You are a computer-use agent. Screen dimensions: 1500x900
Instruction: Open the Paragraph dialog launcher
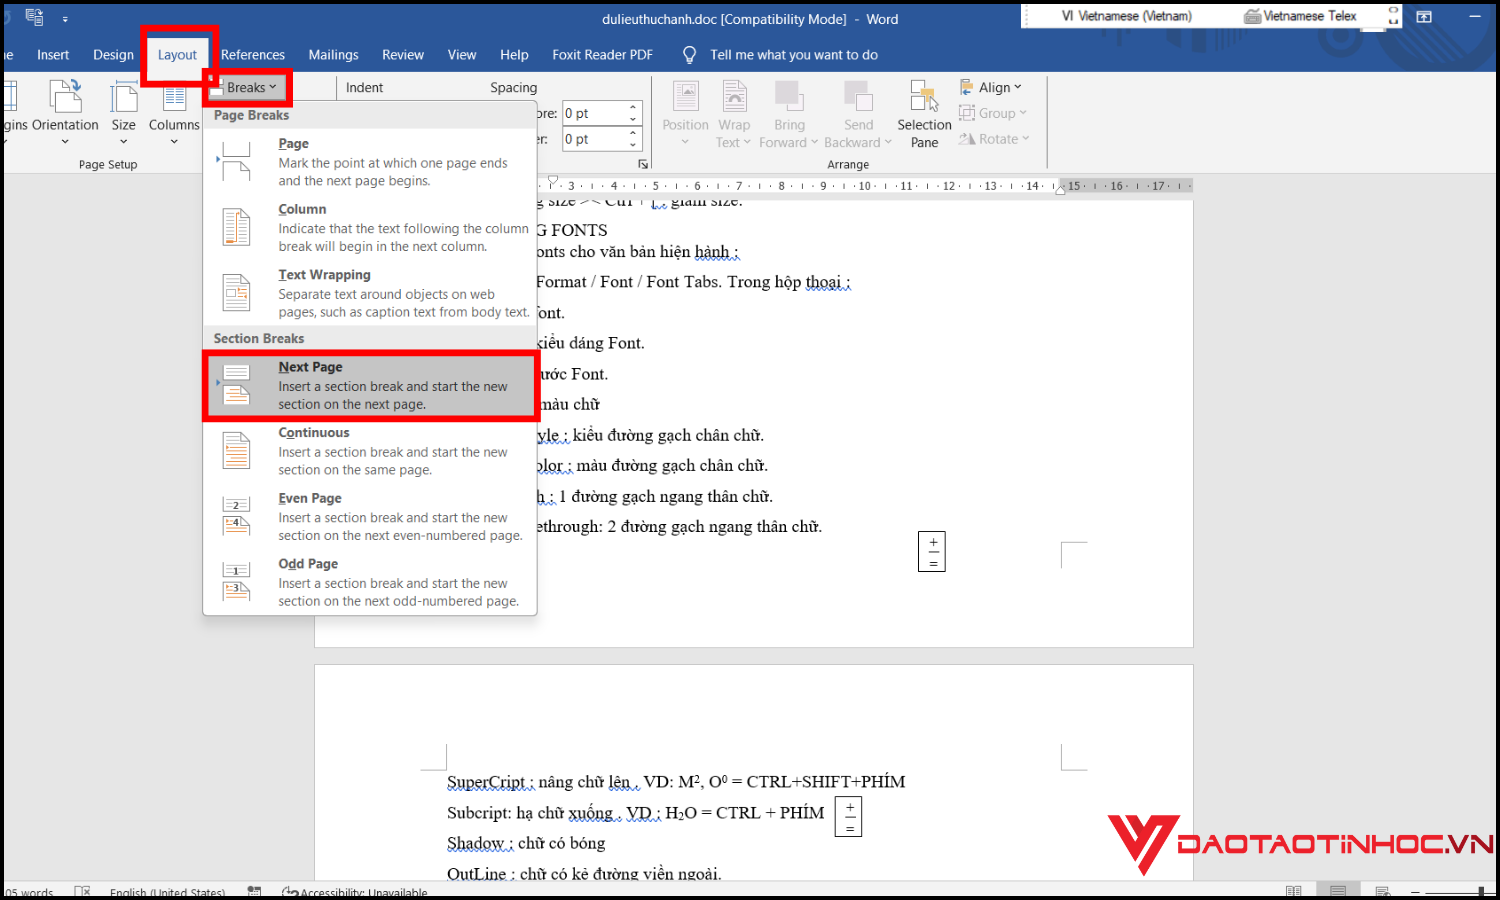click(x=643, y=164)
